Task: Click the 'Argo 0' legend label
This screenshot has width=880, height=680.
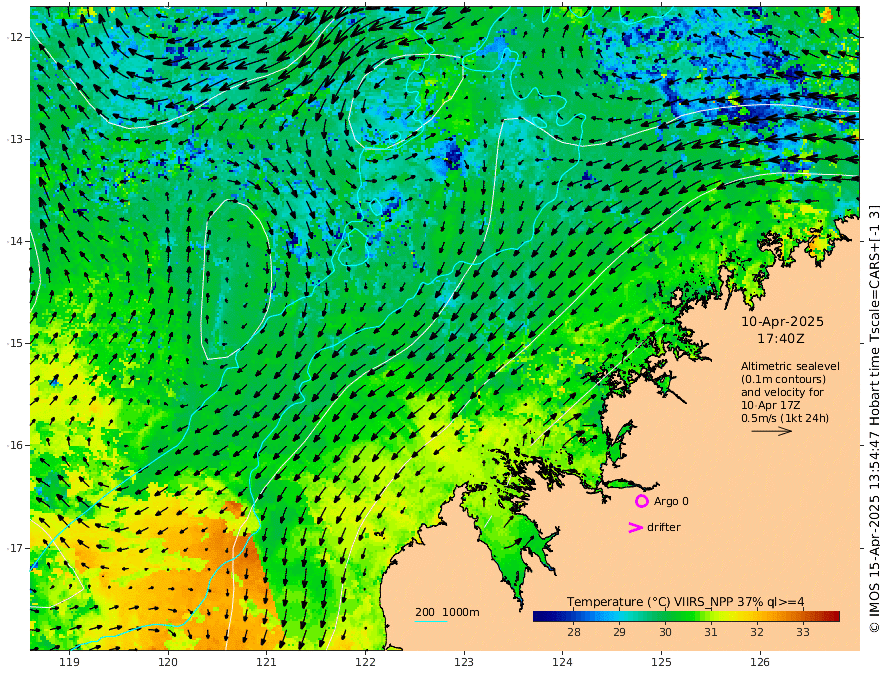Action: [x=671, y=501]
